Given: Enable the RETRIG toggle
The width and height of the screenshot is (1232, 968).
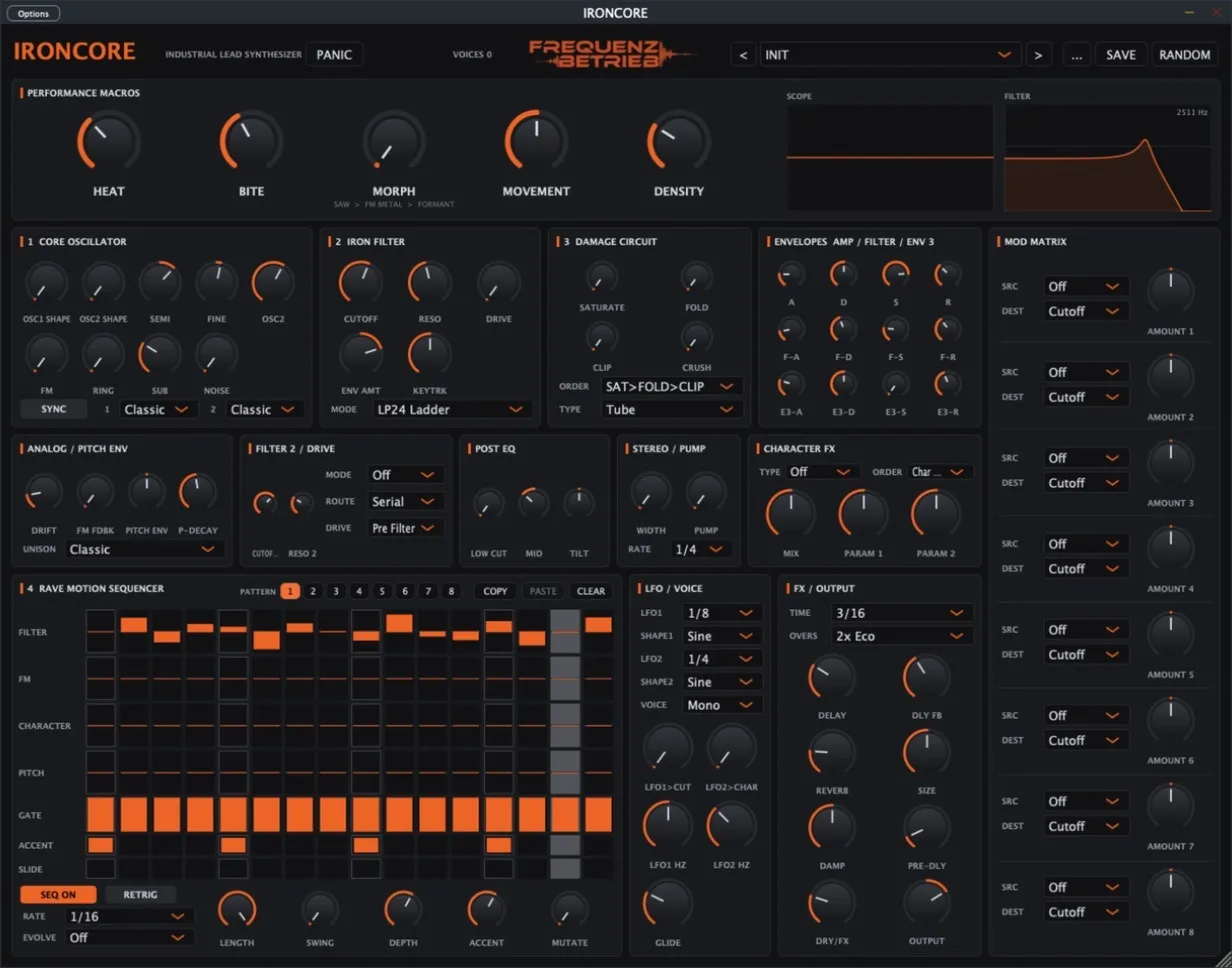Looking at the screenshot, I should [x=140, y=894].
